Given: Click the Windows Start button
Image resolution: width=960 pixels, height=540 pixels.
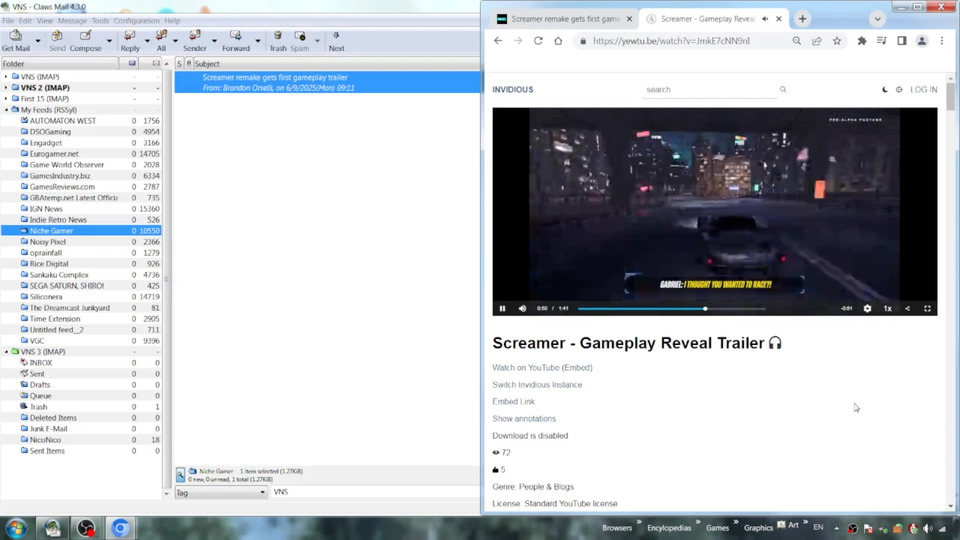Looking at the screenshot, I should [17, 528].
